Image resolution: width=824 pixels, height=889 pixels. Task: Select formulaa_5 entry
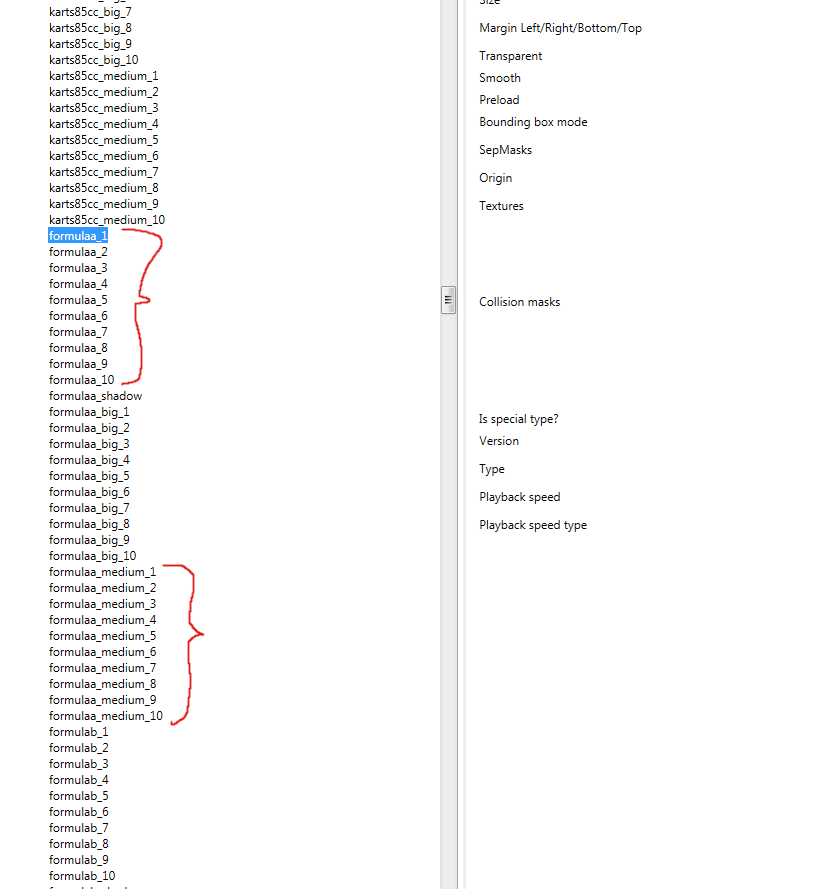tap(78, 300)
